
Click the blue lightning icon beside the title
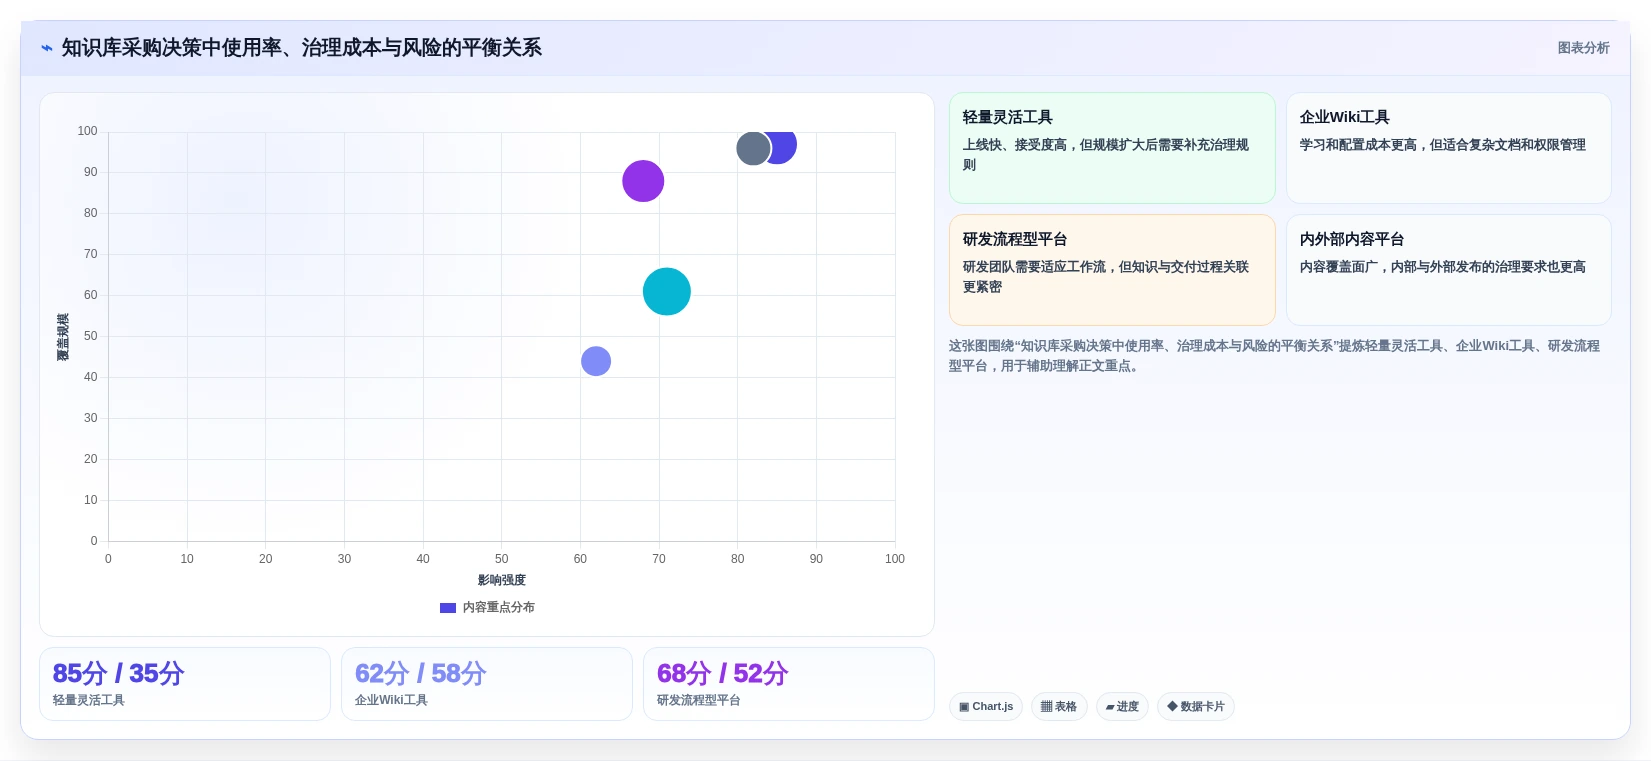(47, 48)
